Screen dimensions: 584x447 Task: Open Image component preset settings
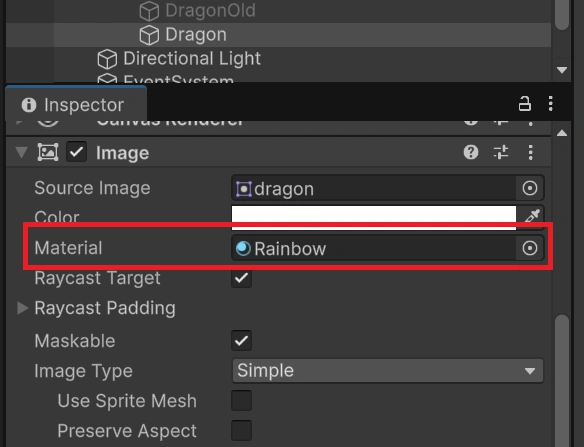click(x=501, y=152)
